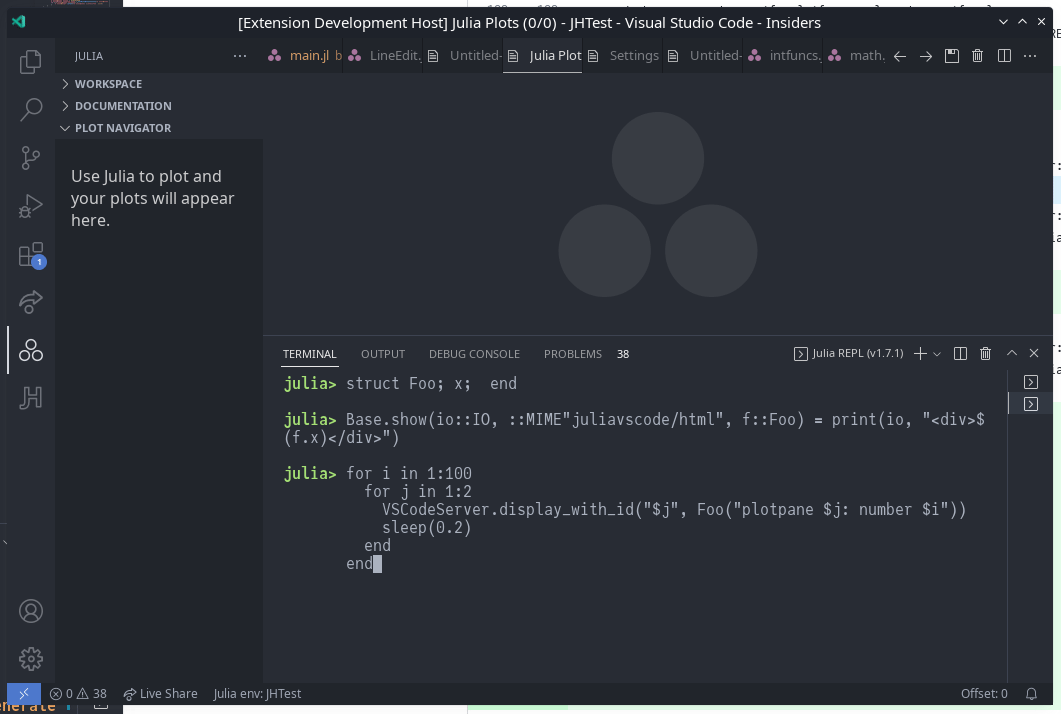The height and width of the screenshot is (714, 1061).
Task: Click Live Share in status bar
Action: [160, 694]
